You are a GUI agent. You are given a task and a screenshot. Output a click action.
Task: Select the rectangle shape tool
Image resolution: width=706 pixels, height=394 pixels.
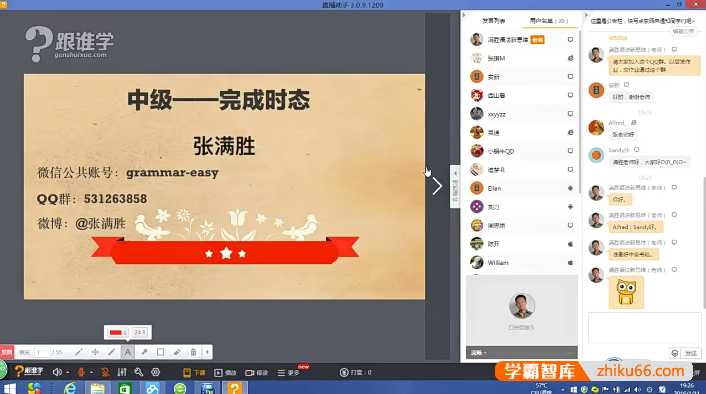(160, 352)
